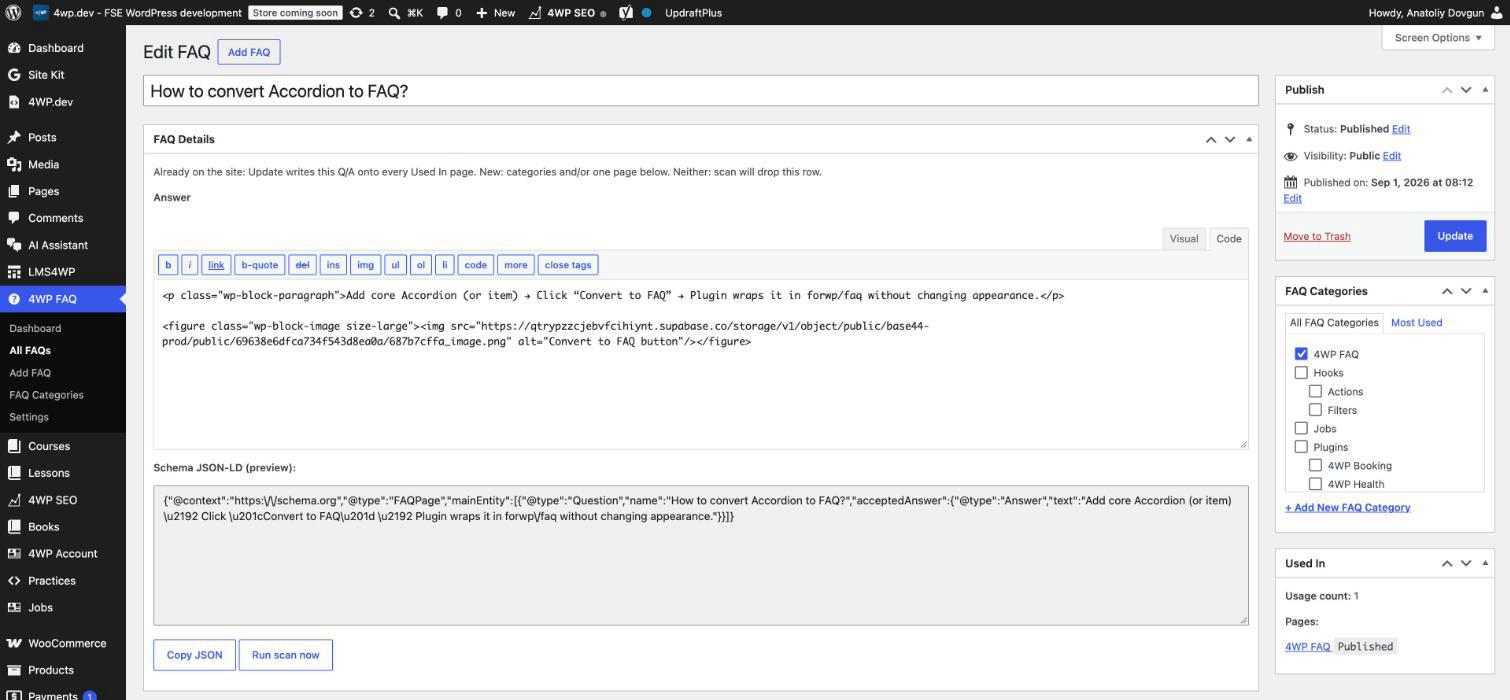
Task: Click the img quicktag button
Action: tap(365, 265)
